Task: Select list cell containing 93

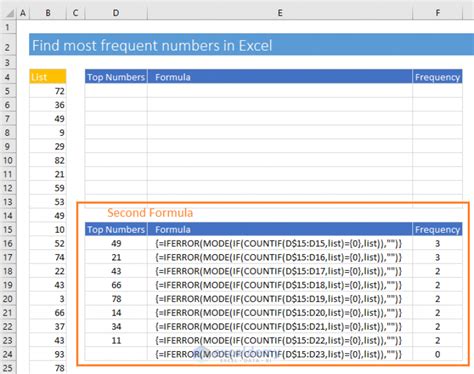Action: click(48, 354)
